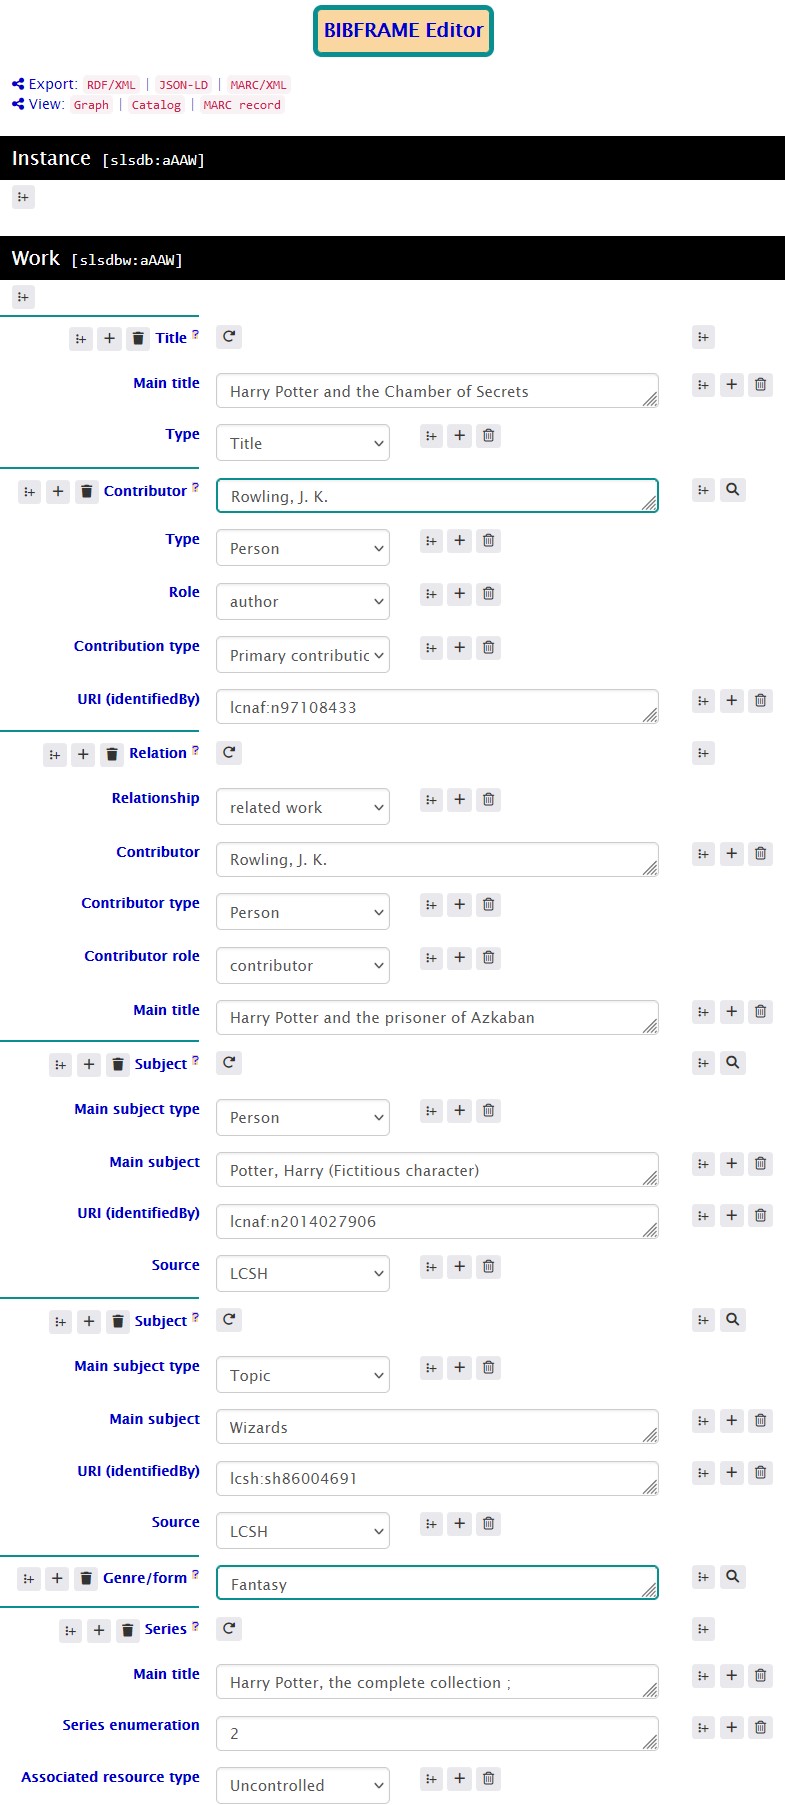Click the BIBFRAME Editor title button
Screen dimensions: 785x1805
403,31
